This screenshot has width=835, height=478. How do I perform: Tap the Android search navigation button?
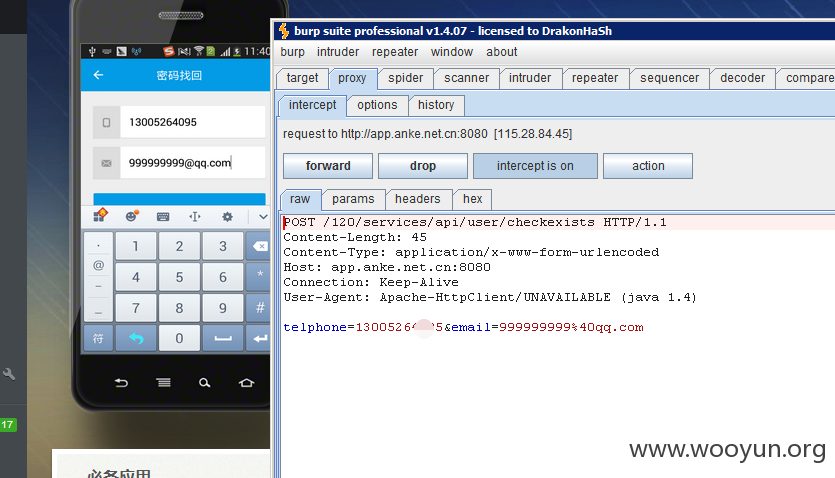coord(204,382)
